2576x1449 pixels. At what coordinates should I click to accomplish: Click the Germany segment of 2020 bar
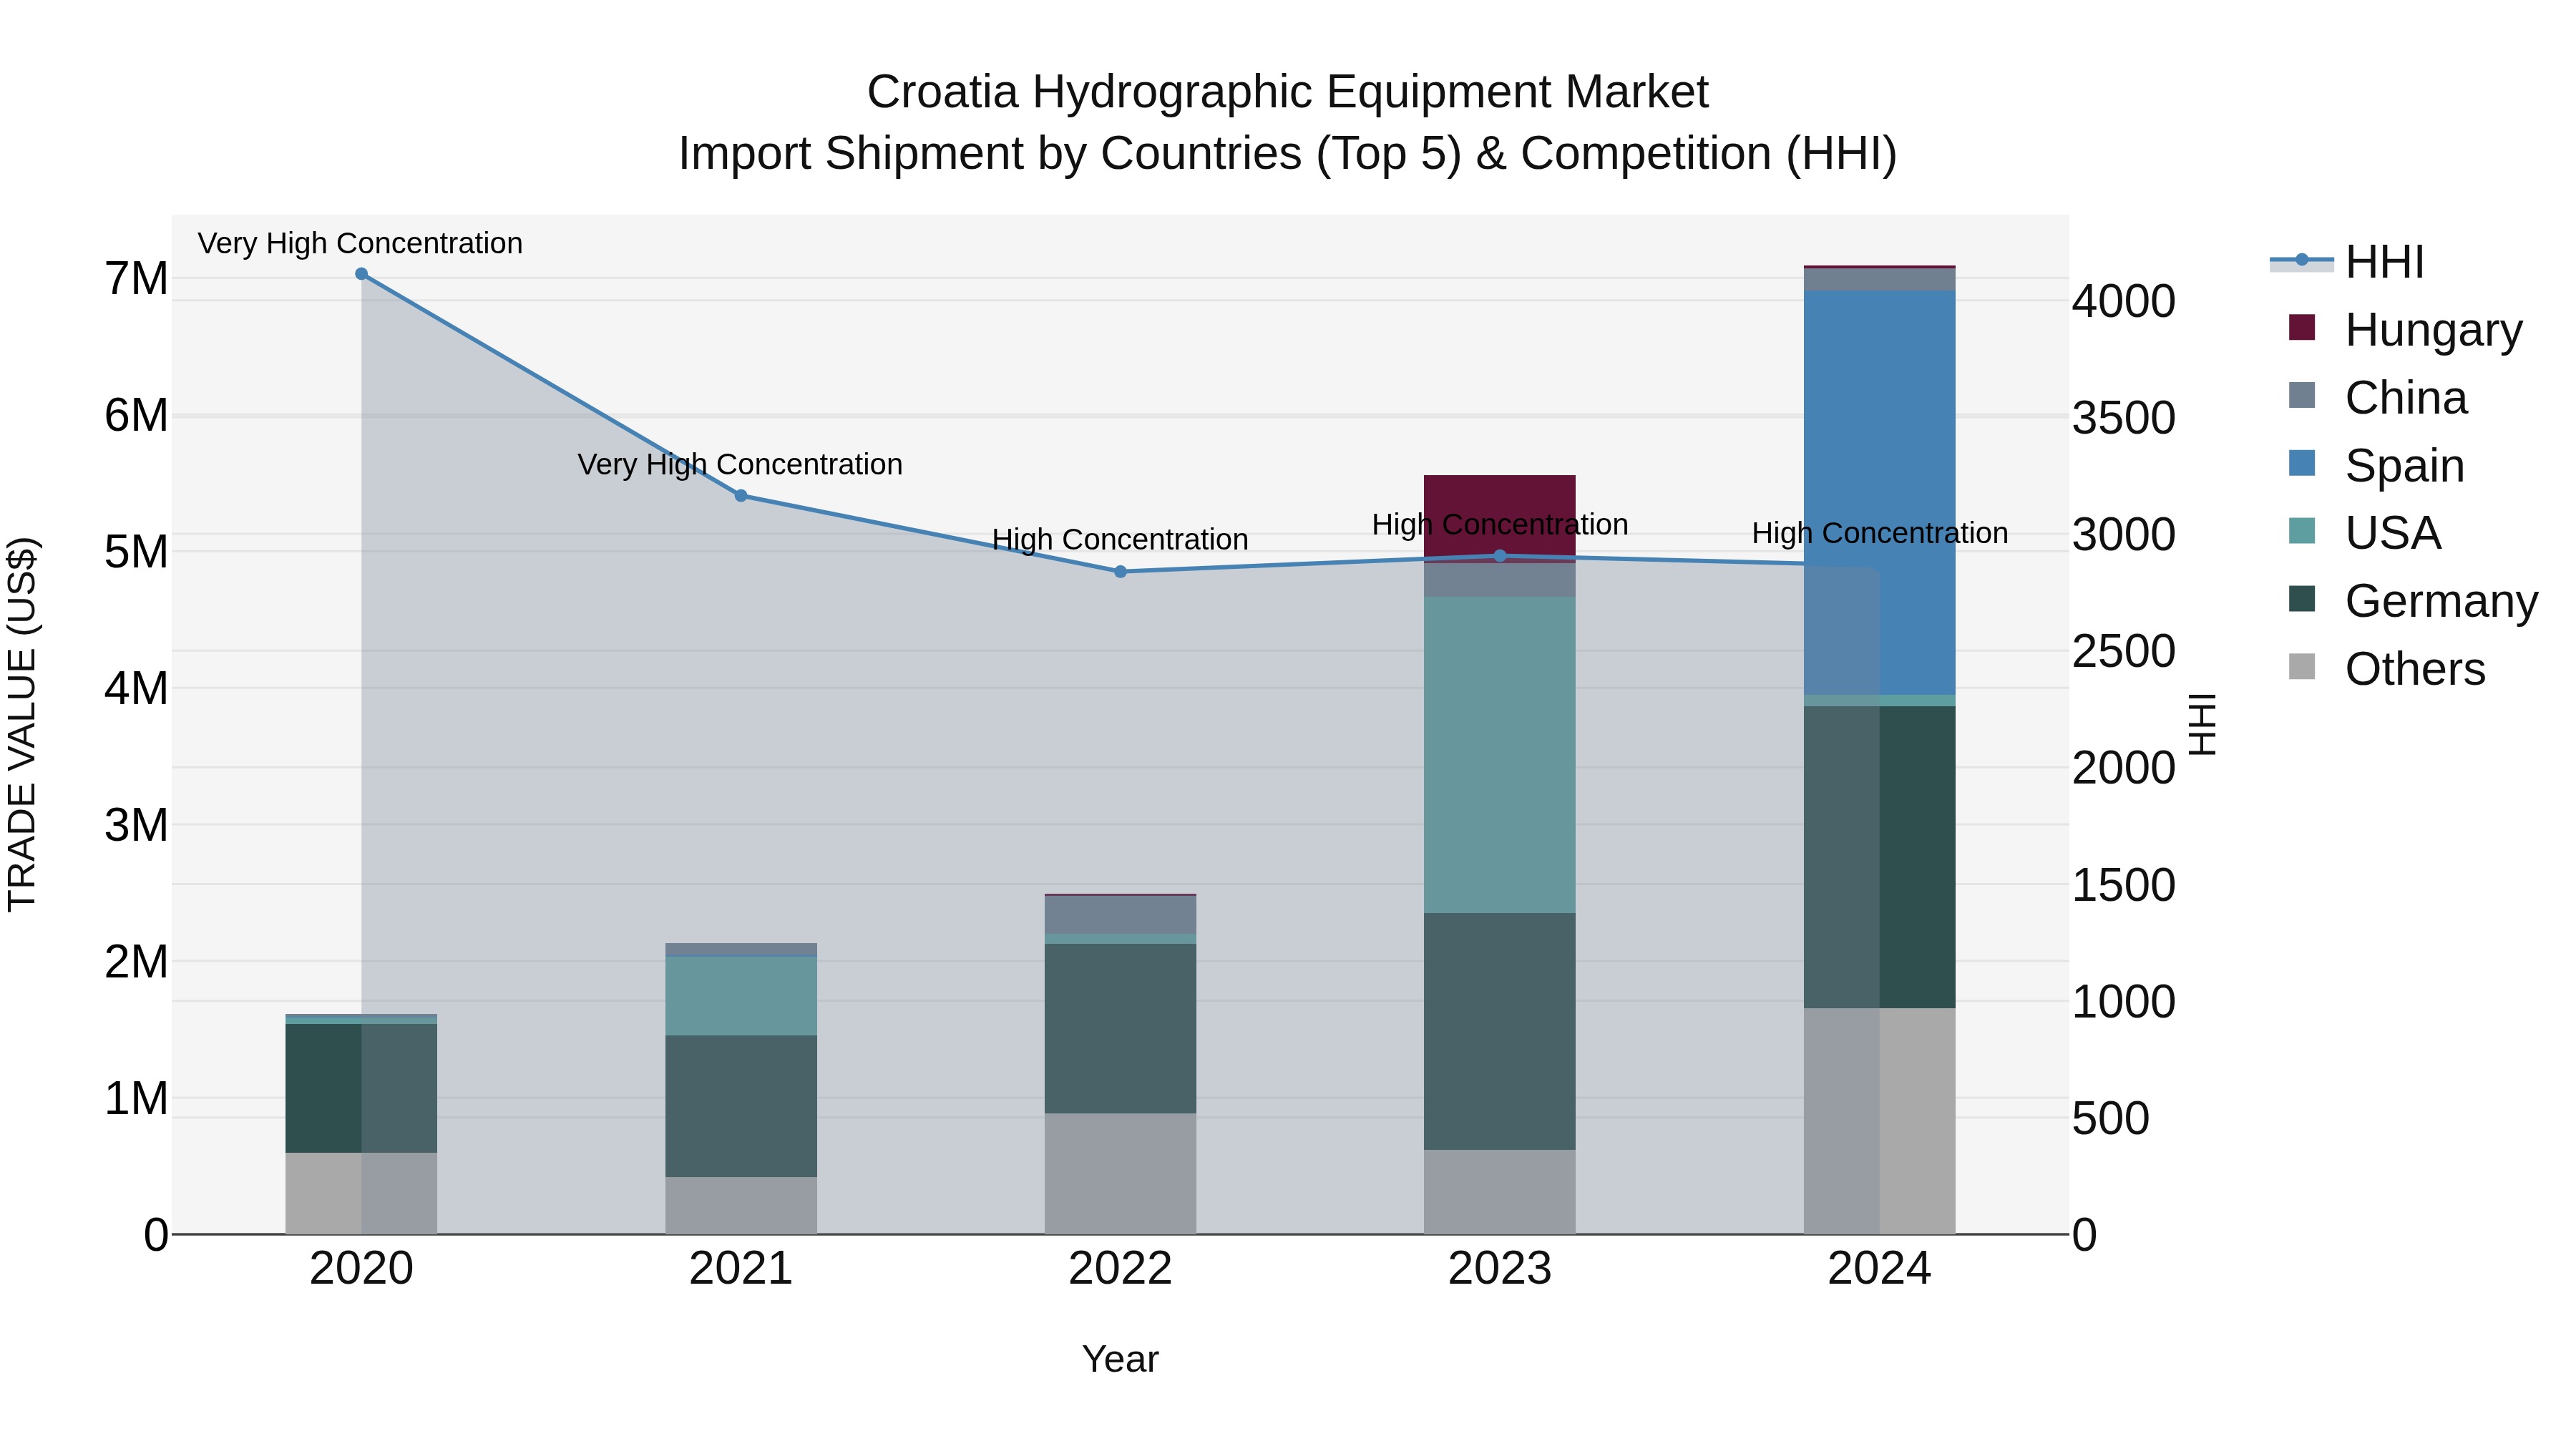[361, 1088]
